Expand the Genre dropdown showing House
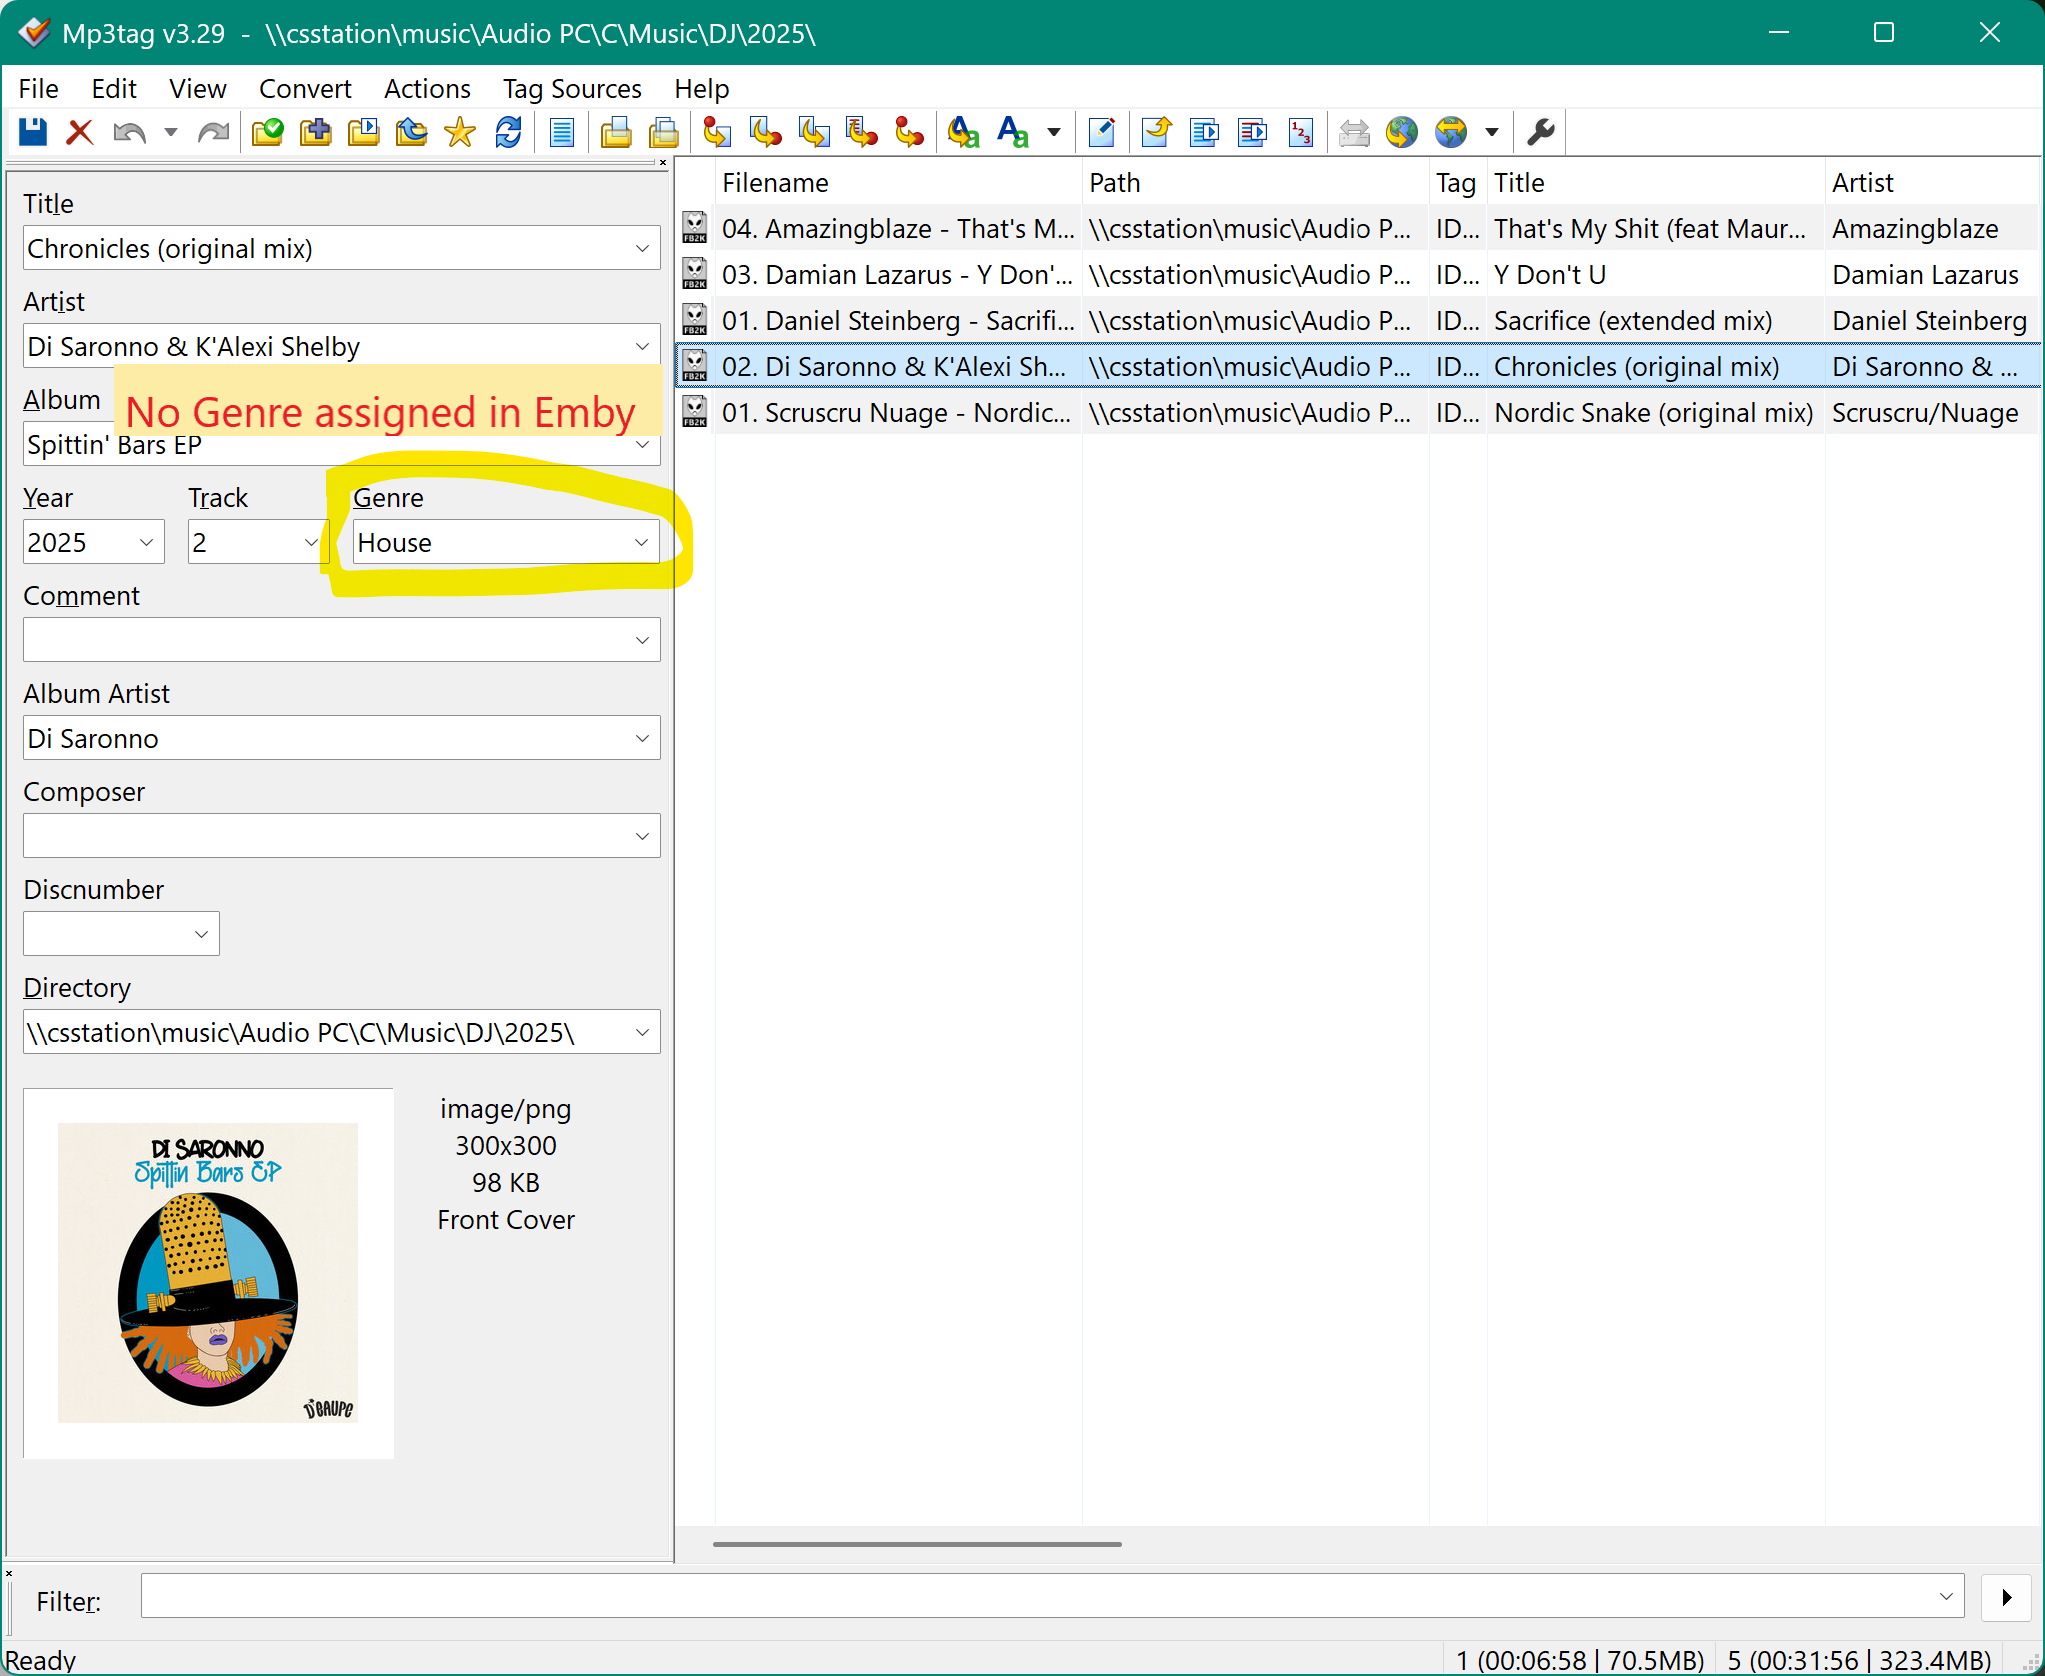 click(641, 542)
